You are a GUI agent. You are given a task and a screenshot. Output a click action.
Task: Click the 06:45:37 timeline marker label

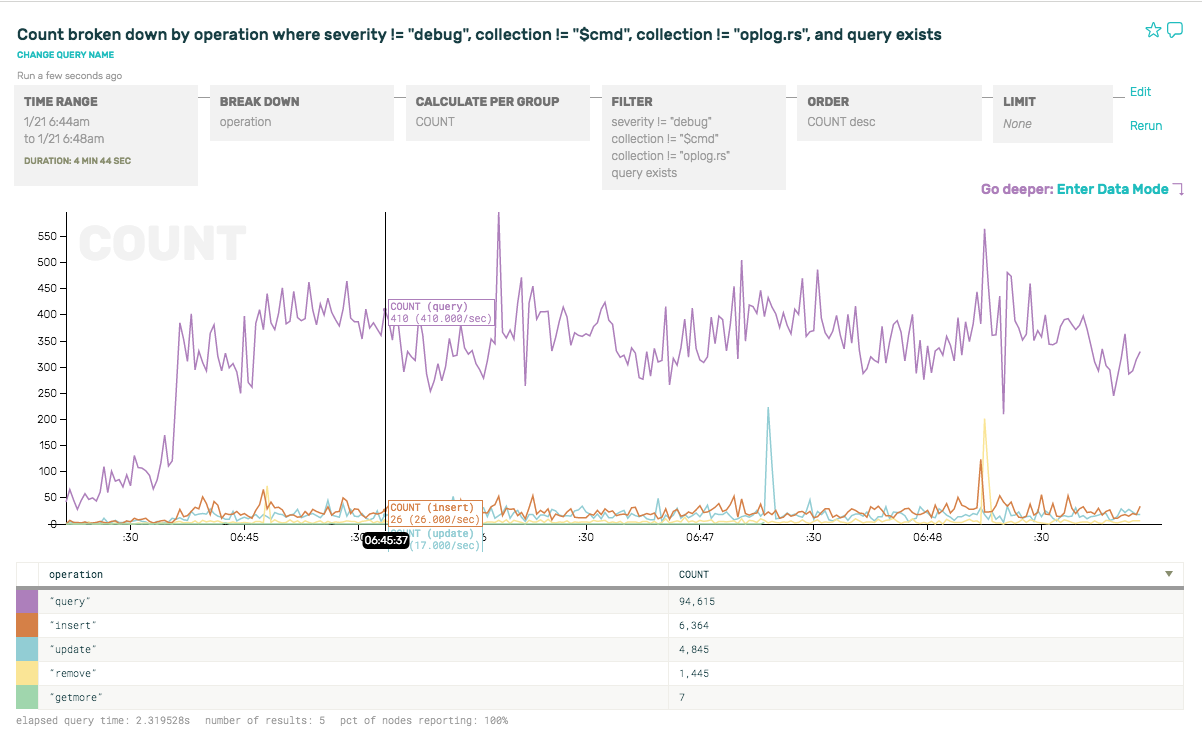pos(386,540)
